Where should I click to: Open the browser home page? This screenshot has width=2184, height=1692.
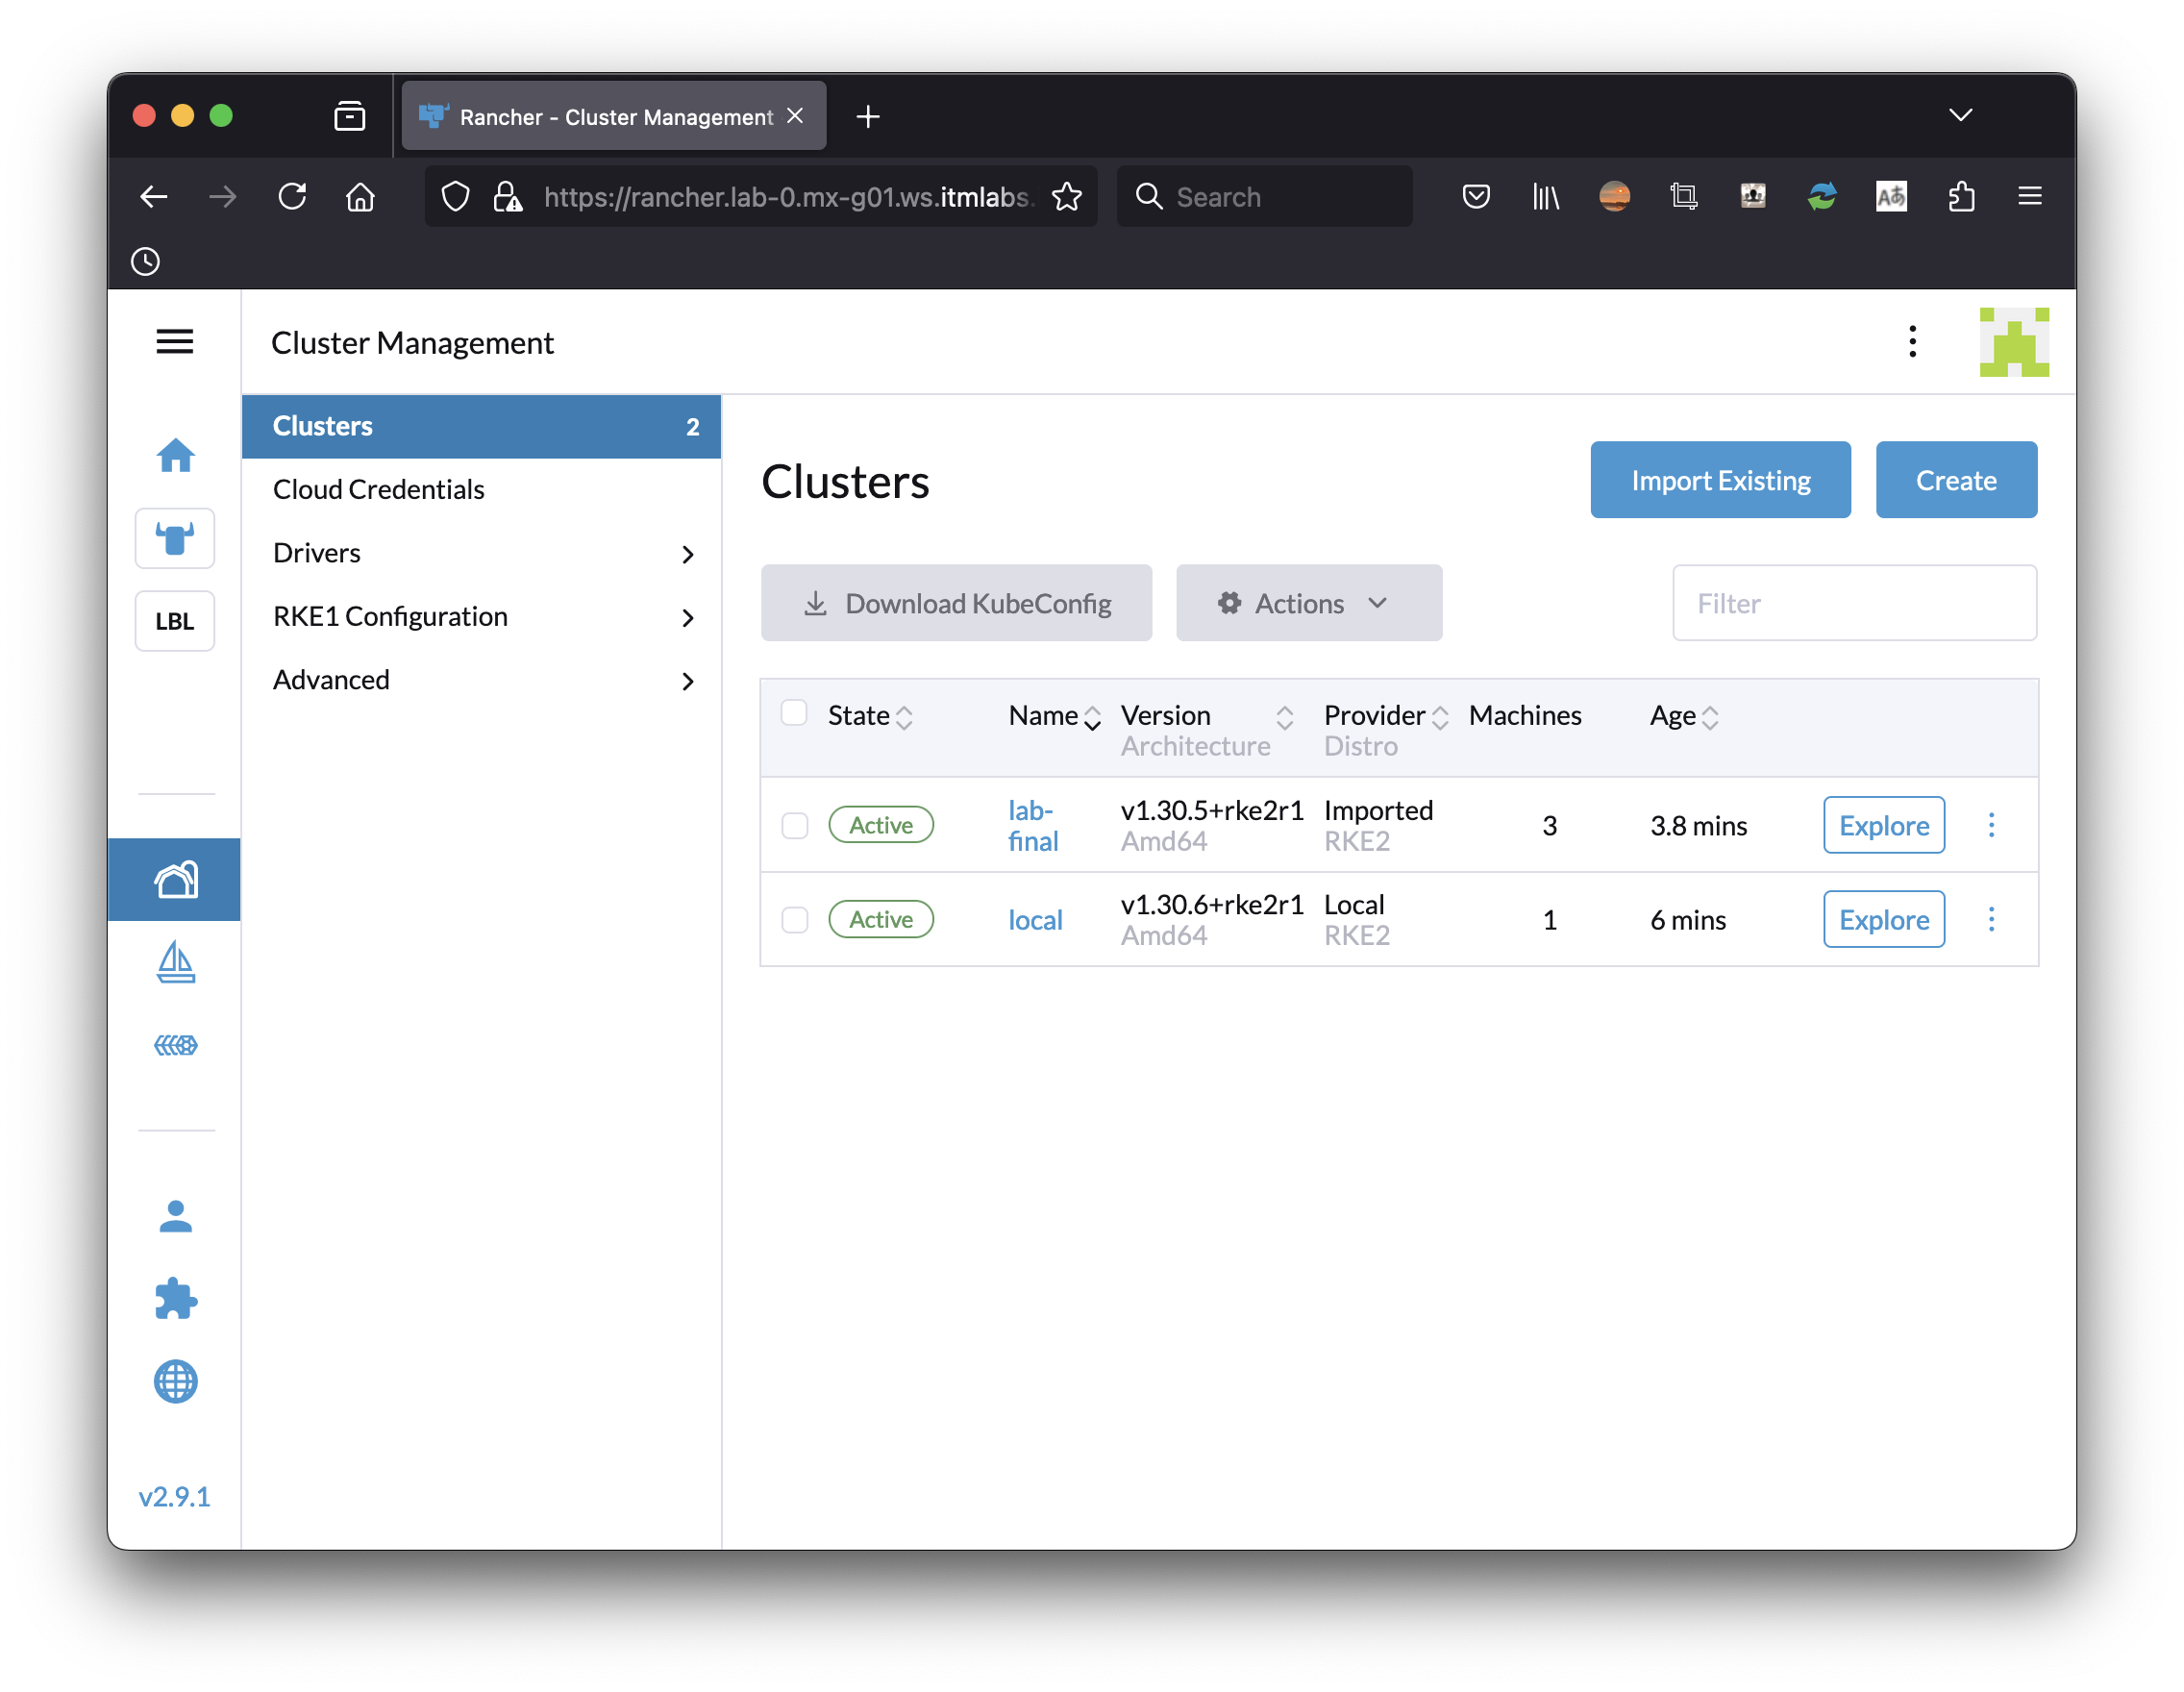[360, 196]
